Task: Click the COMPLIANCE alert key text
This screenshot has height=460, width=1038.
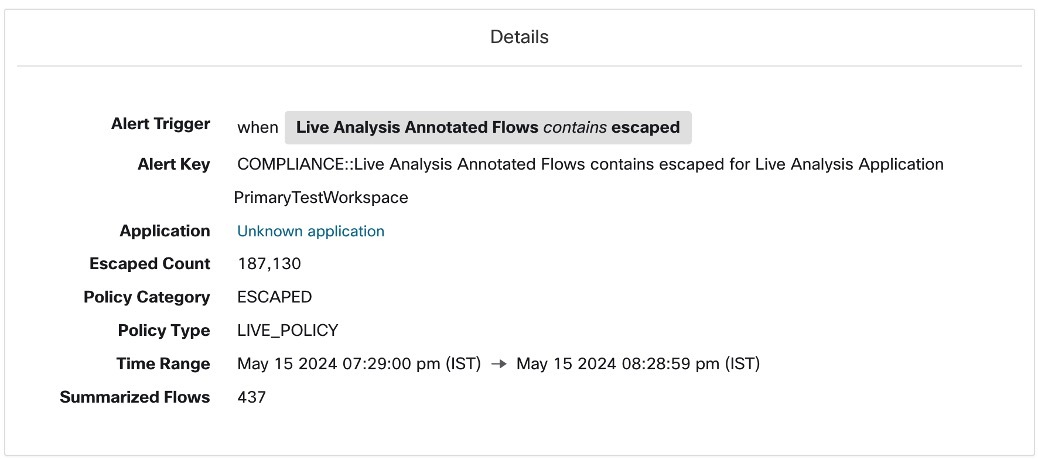Action: coord(590,164)
